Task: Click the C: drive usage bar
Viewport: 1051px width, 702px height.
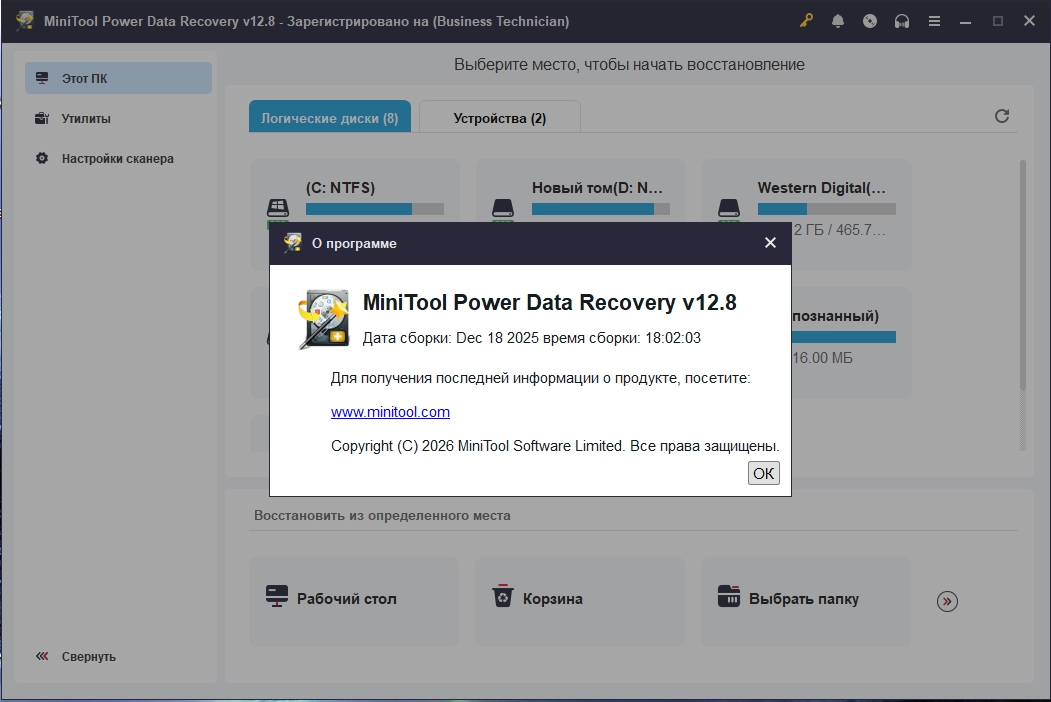Action: [x=375, y=209]
